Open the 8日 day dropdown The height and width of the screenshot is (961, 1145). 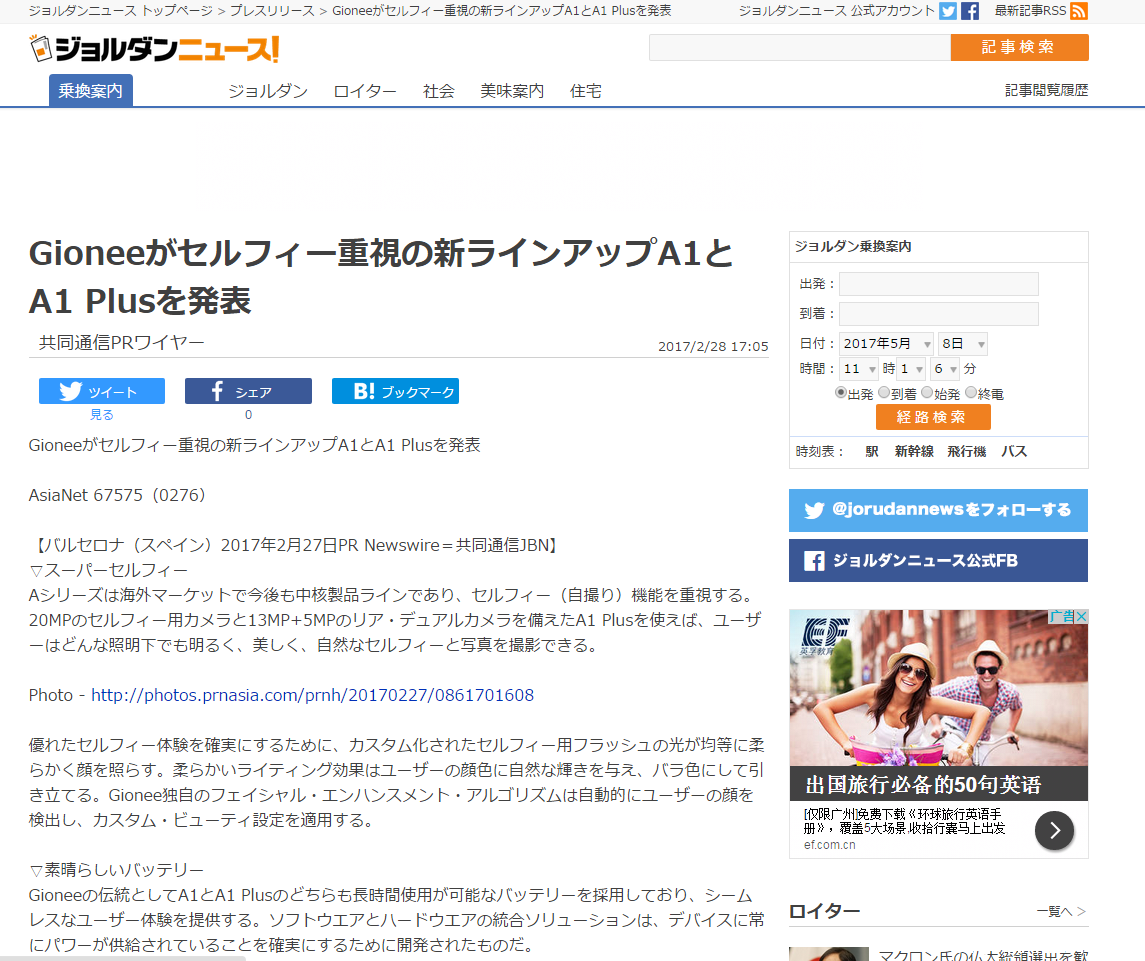tap(962, 343)
